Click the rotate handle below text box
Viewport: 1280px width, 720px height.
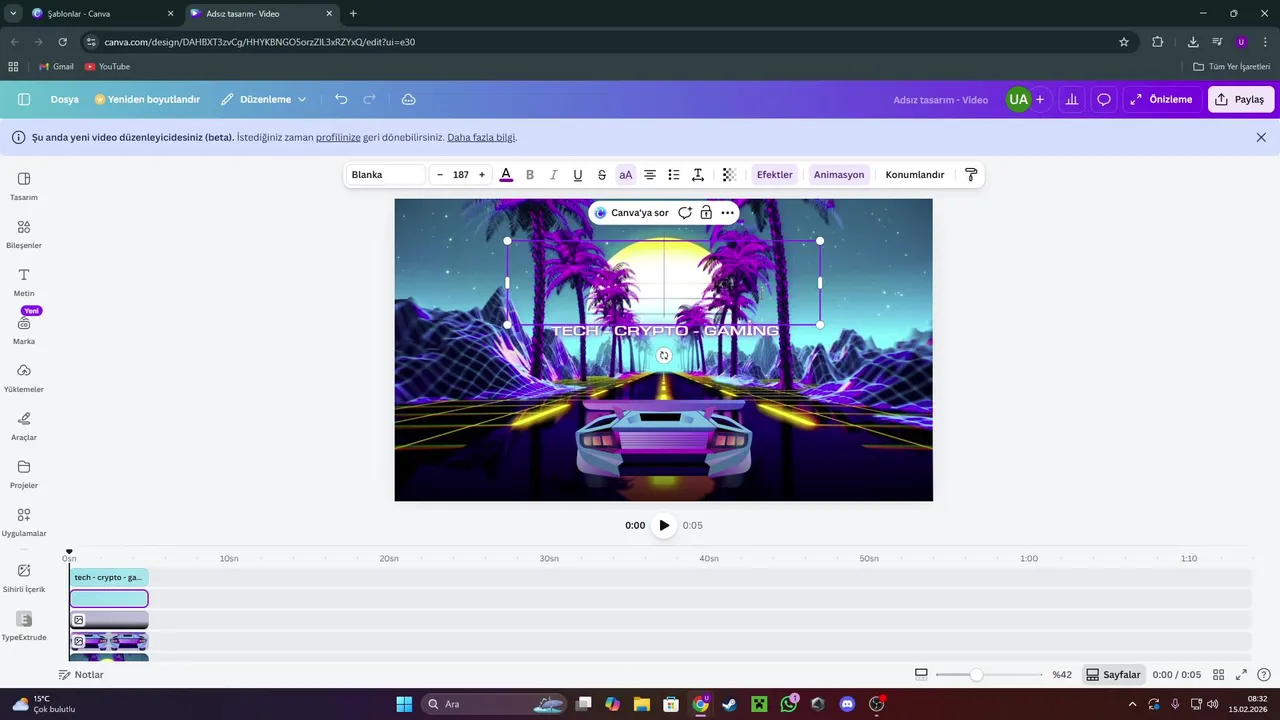point(664,355)
